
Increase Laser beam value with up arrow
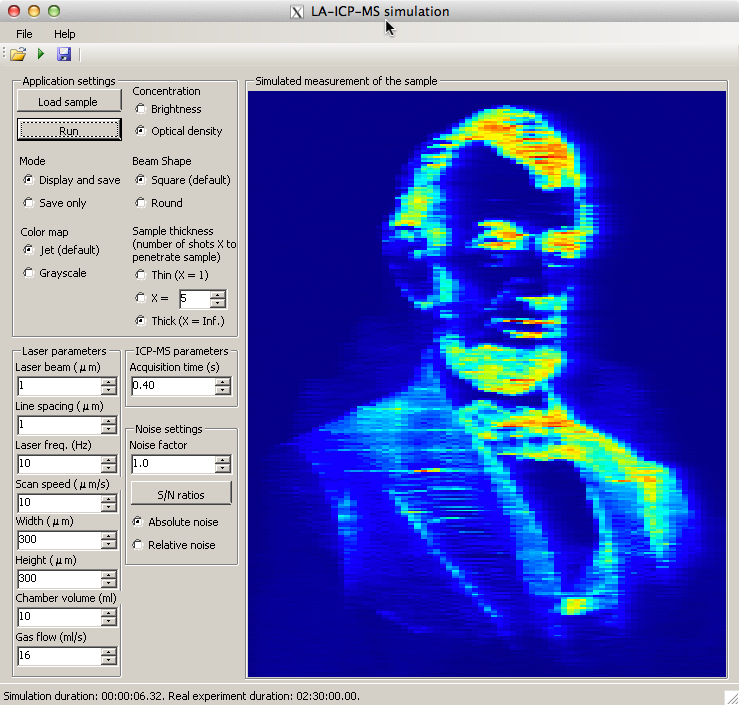(x=109, y=382)
